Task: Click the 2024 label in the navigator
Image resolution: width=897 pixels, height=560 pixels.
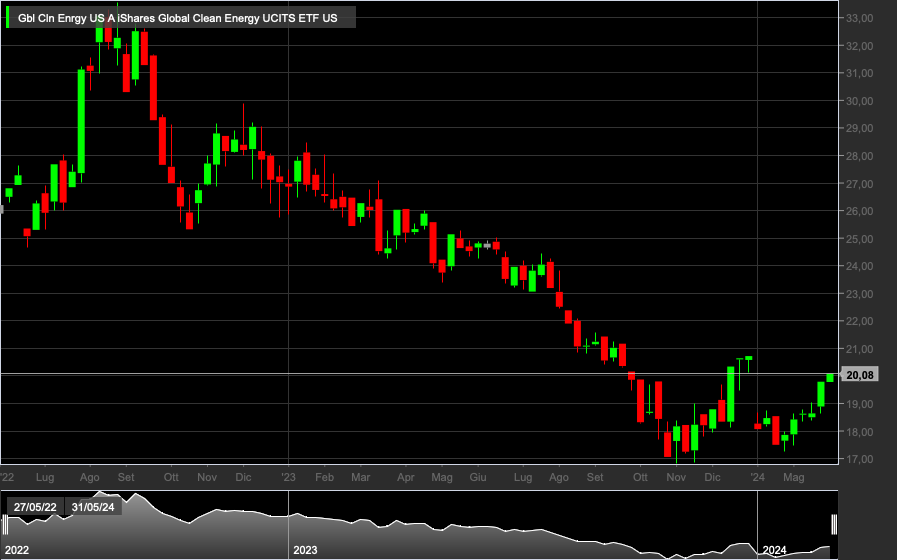Action: click(x=774, y=550)
